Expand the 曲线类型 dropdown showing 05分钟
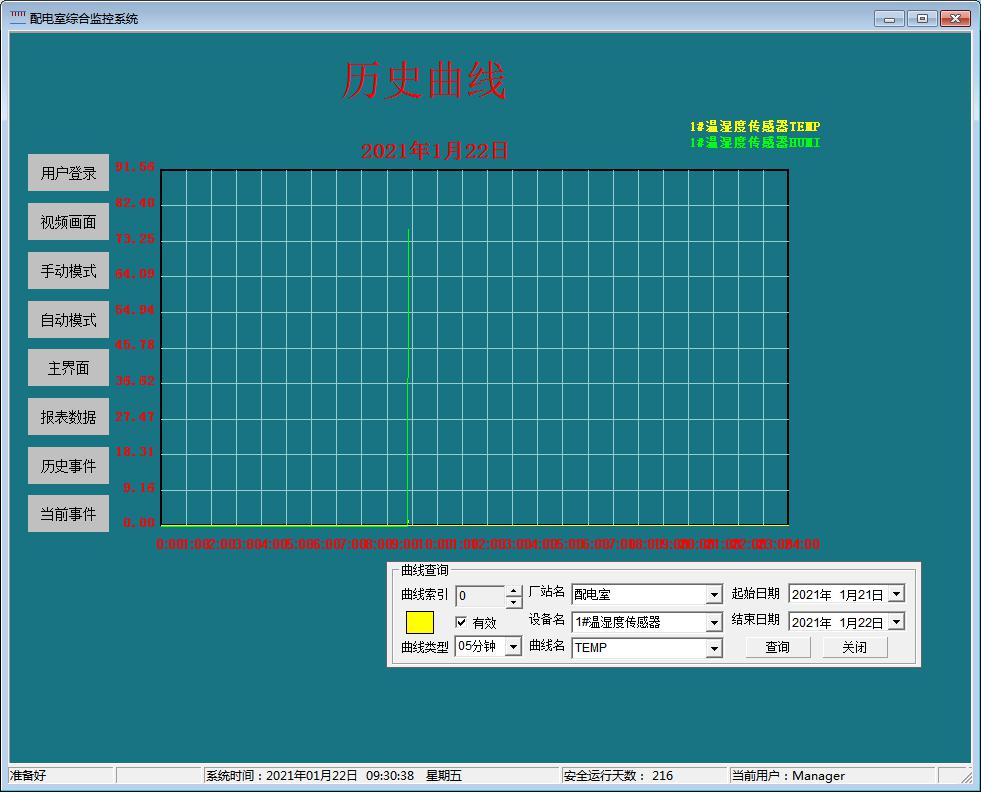This screenshot has height=792, width=981. tap(513, 647)
